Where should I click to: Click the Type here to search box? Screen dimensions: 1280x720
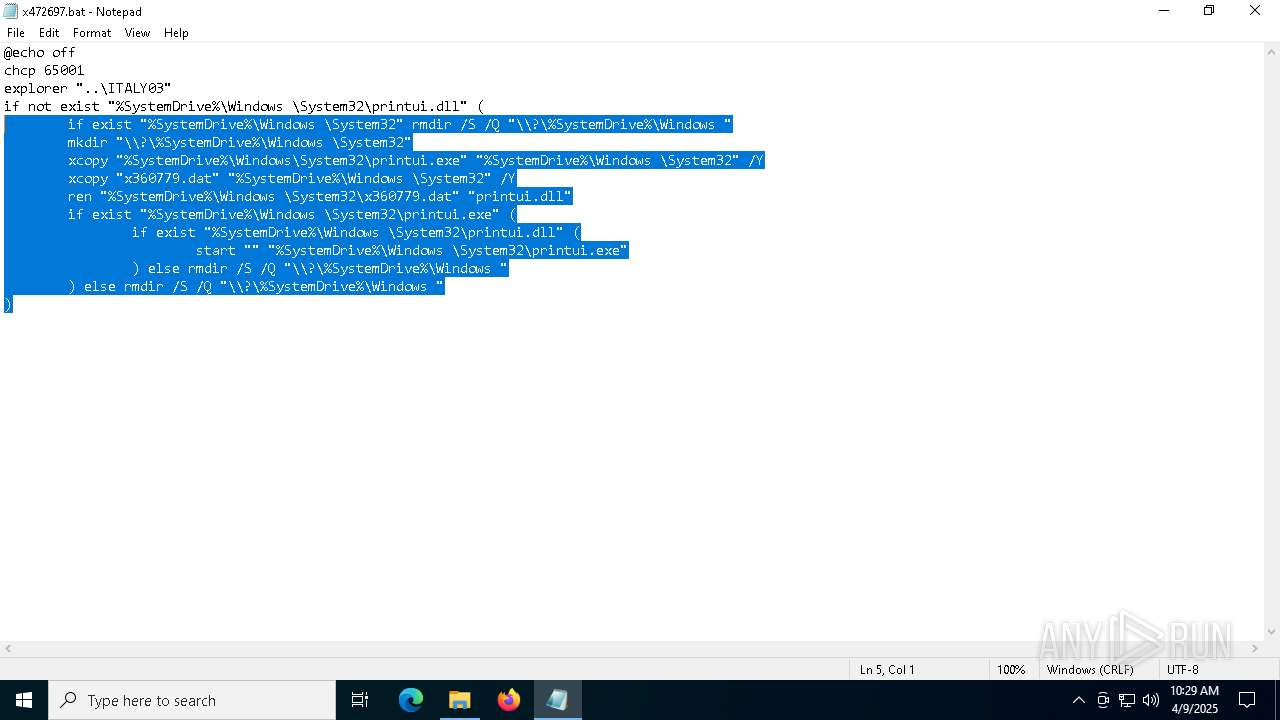(x=192, y=700)
